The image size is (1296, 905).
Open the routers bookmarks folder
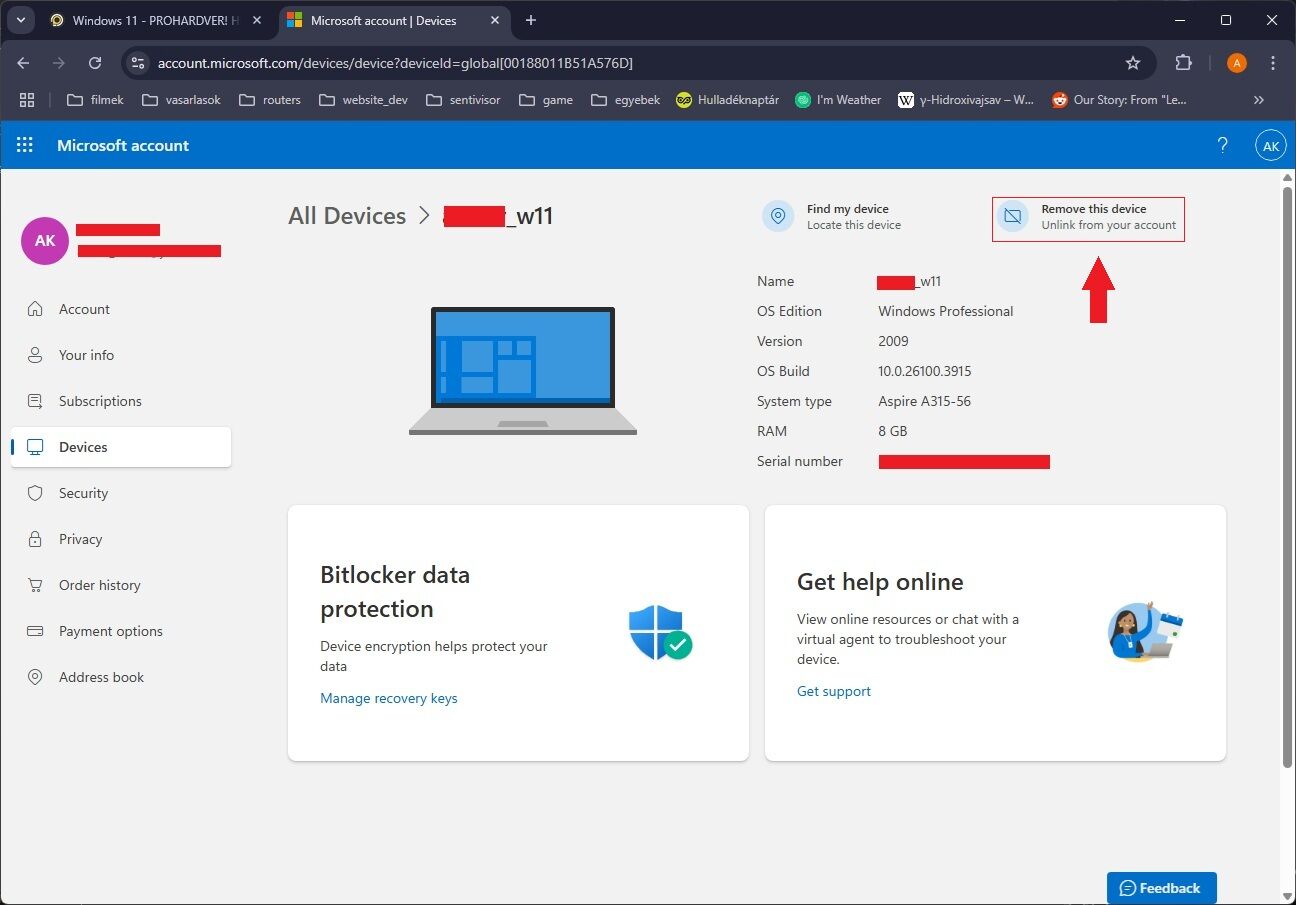270,100
